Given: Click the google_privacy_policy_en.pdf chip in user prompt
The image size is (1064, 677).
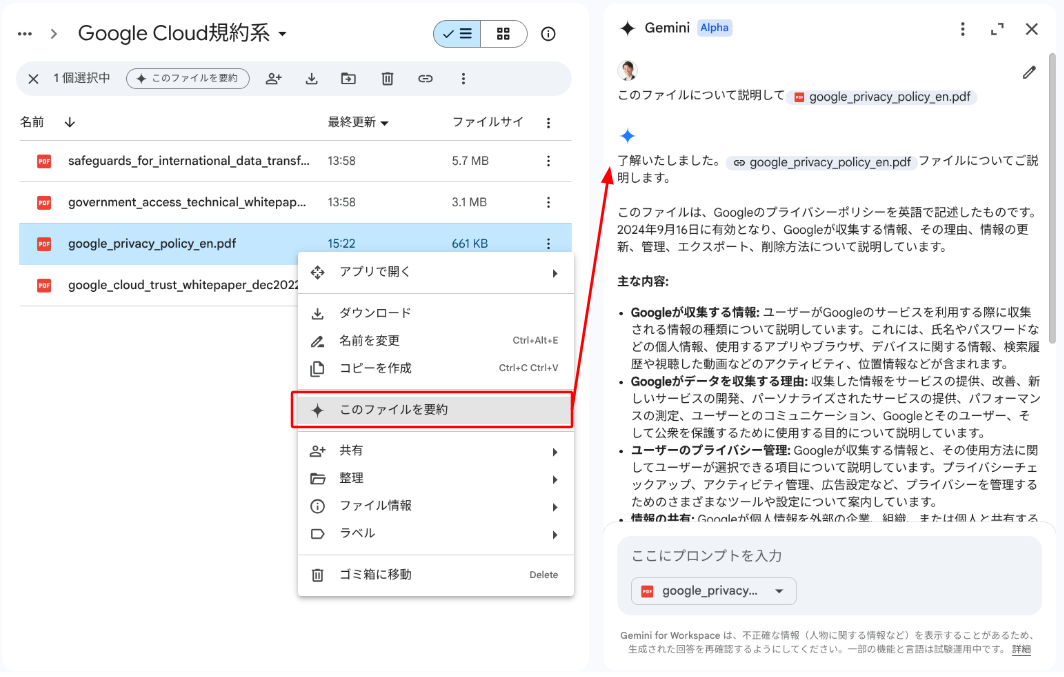Looking at the screenshot, I should [883, 97].
